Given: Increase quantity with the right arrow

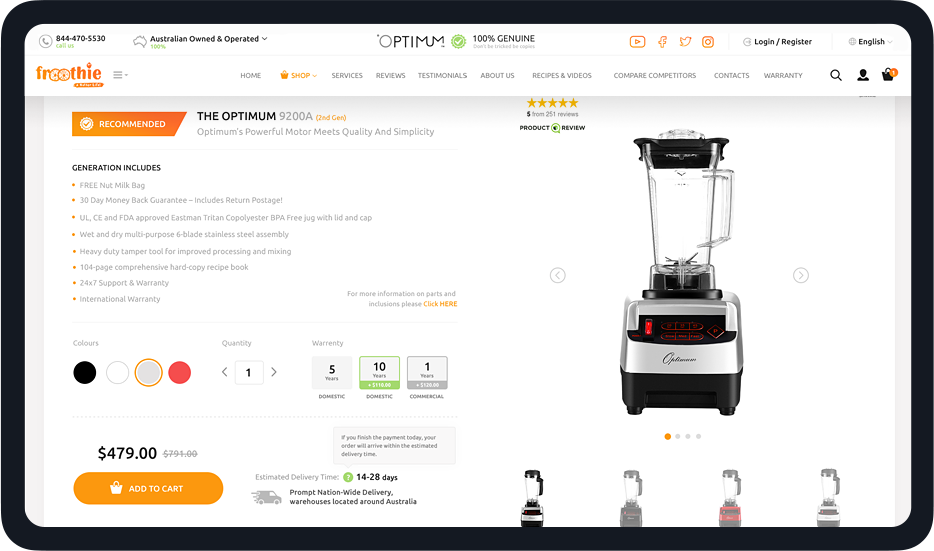Looking at the screenshot, I should click(274, 372).
